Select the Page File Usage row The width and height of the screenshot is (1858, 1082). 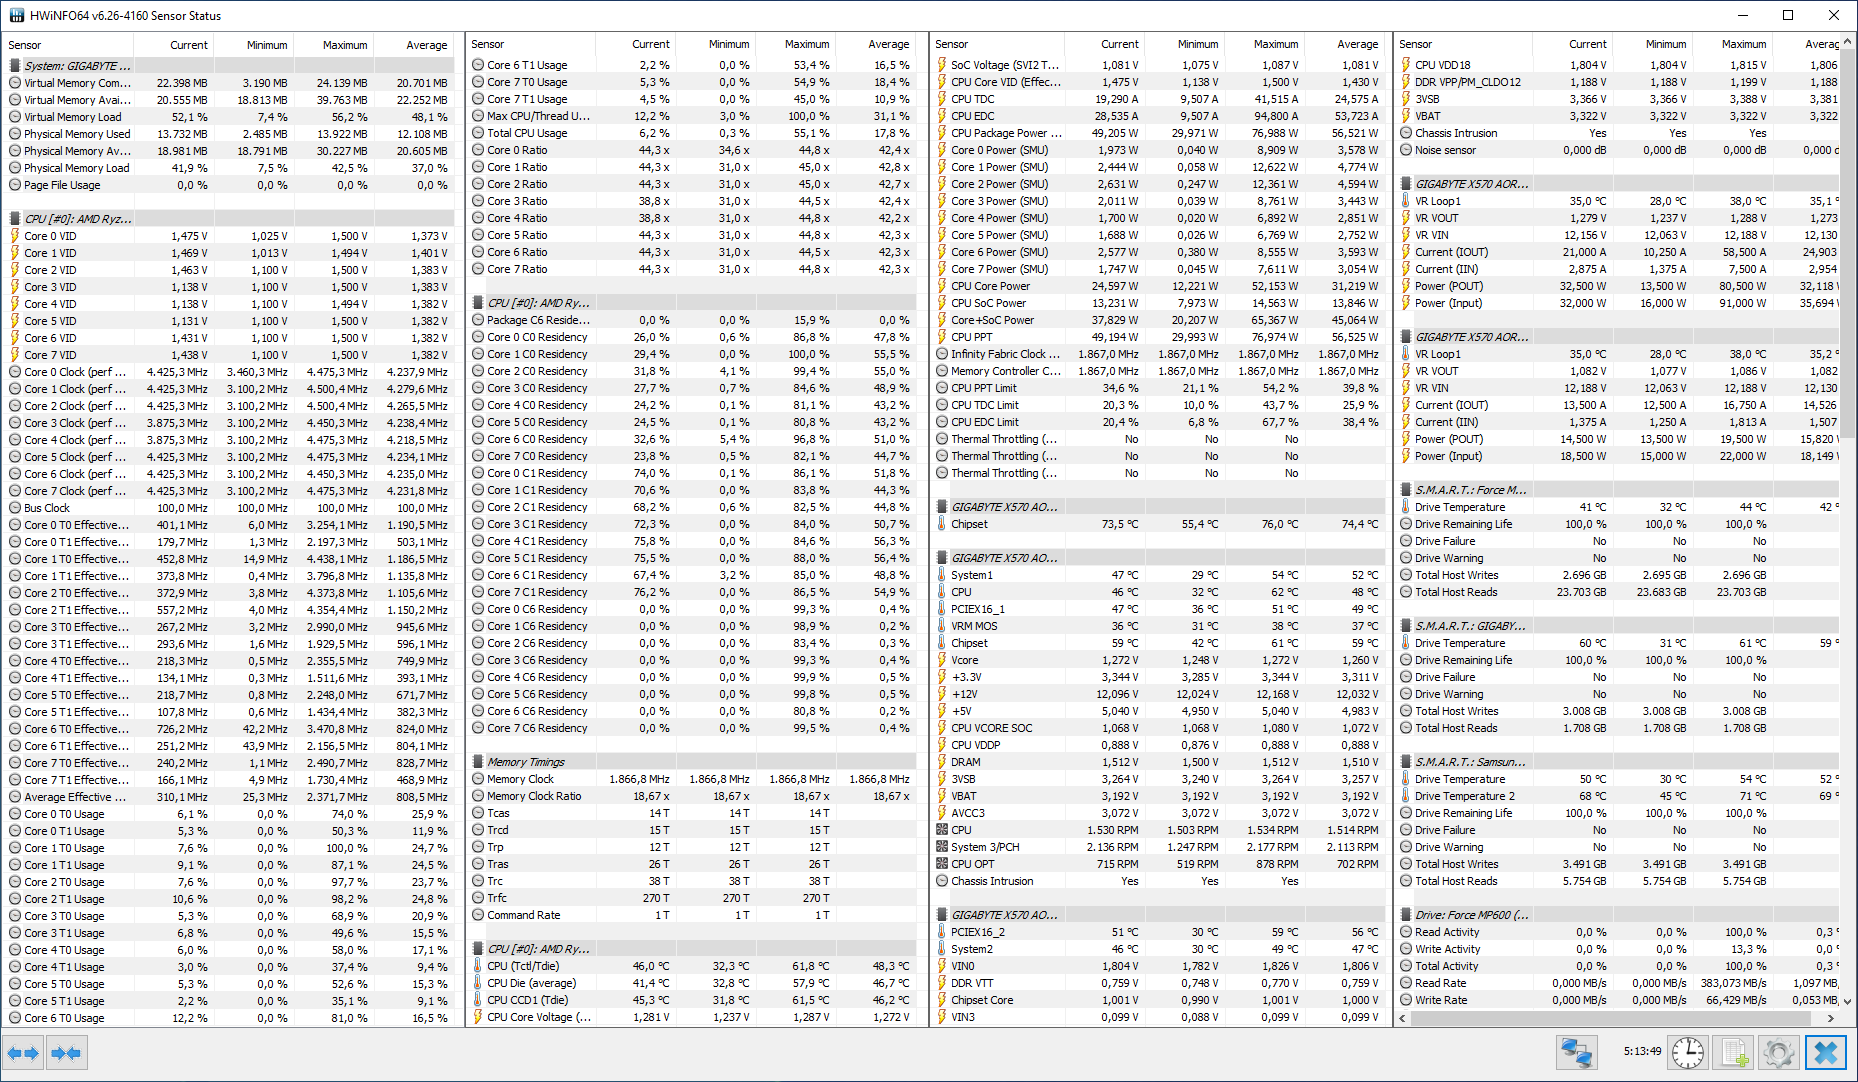coord(229,185)
